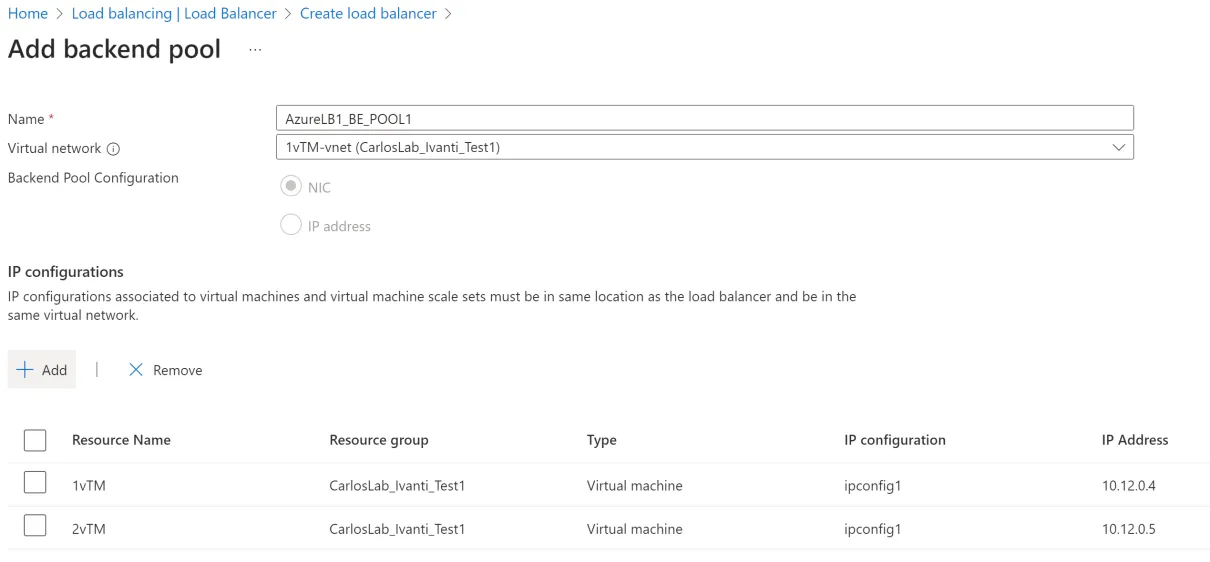Screen dimensions: 1210x562
Task: Check the box for the 1vTM row
Action: pyautogui.click(x=35, y=483)
